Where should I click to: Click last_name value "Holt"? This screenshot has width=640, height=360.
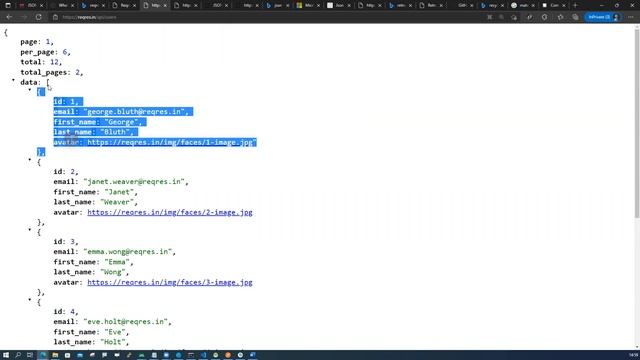(113, 342)
